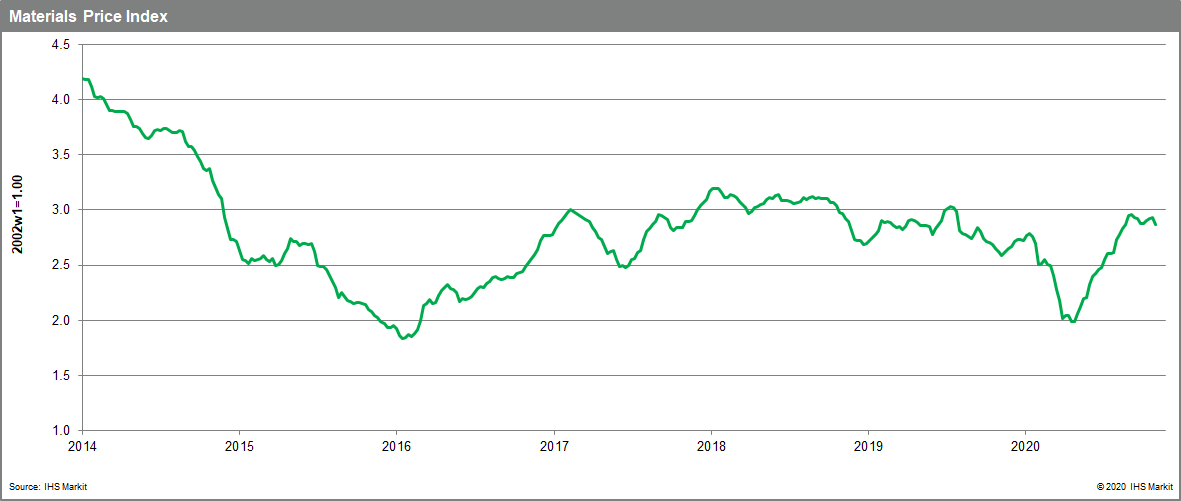The width and height of the screenshot is (1181, 501).
Task: Click the 2014 x-axis label
Action: [x=81, y=445]
